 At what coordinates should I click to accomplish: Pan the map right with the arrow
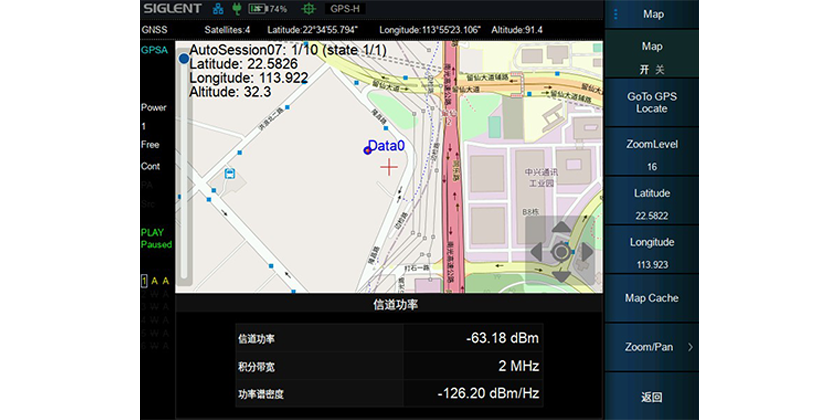coord(585,251)
